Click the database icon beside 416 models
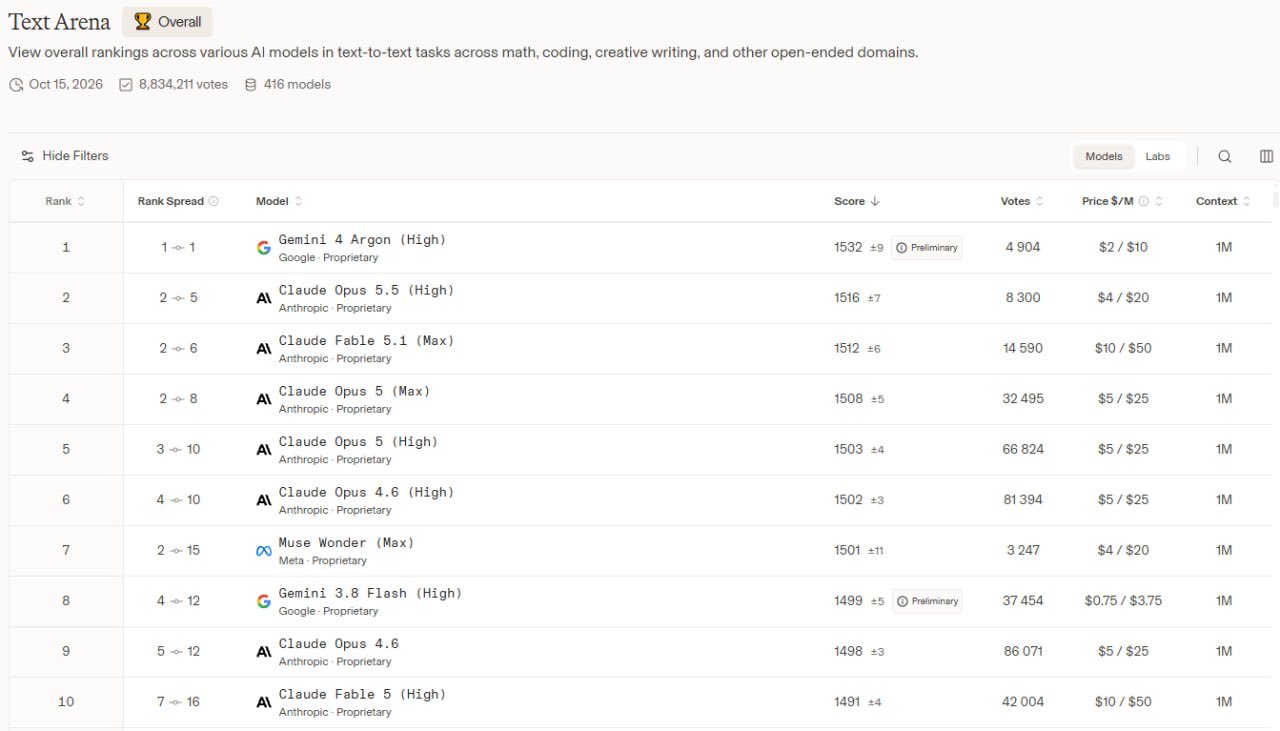The image size is (1280, 731). pyautogui.click(x=251, y=85)
